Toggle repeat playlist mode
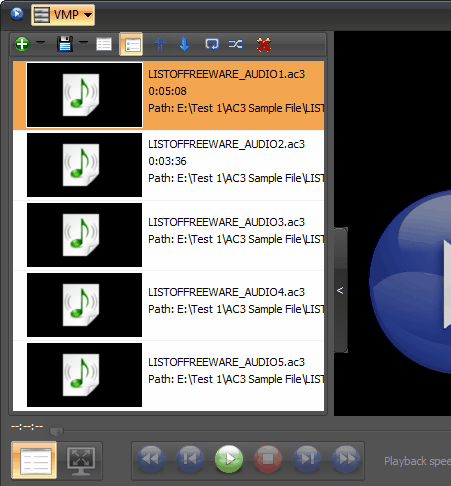Screen dimensions: 451x486 pyautogui.click(x=212, y=44)
